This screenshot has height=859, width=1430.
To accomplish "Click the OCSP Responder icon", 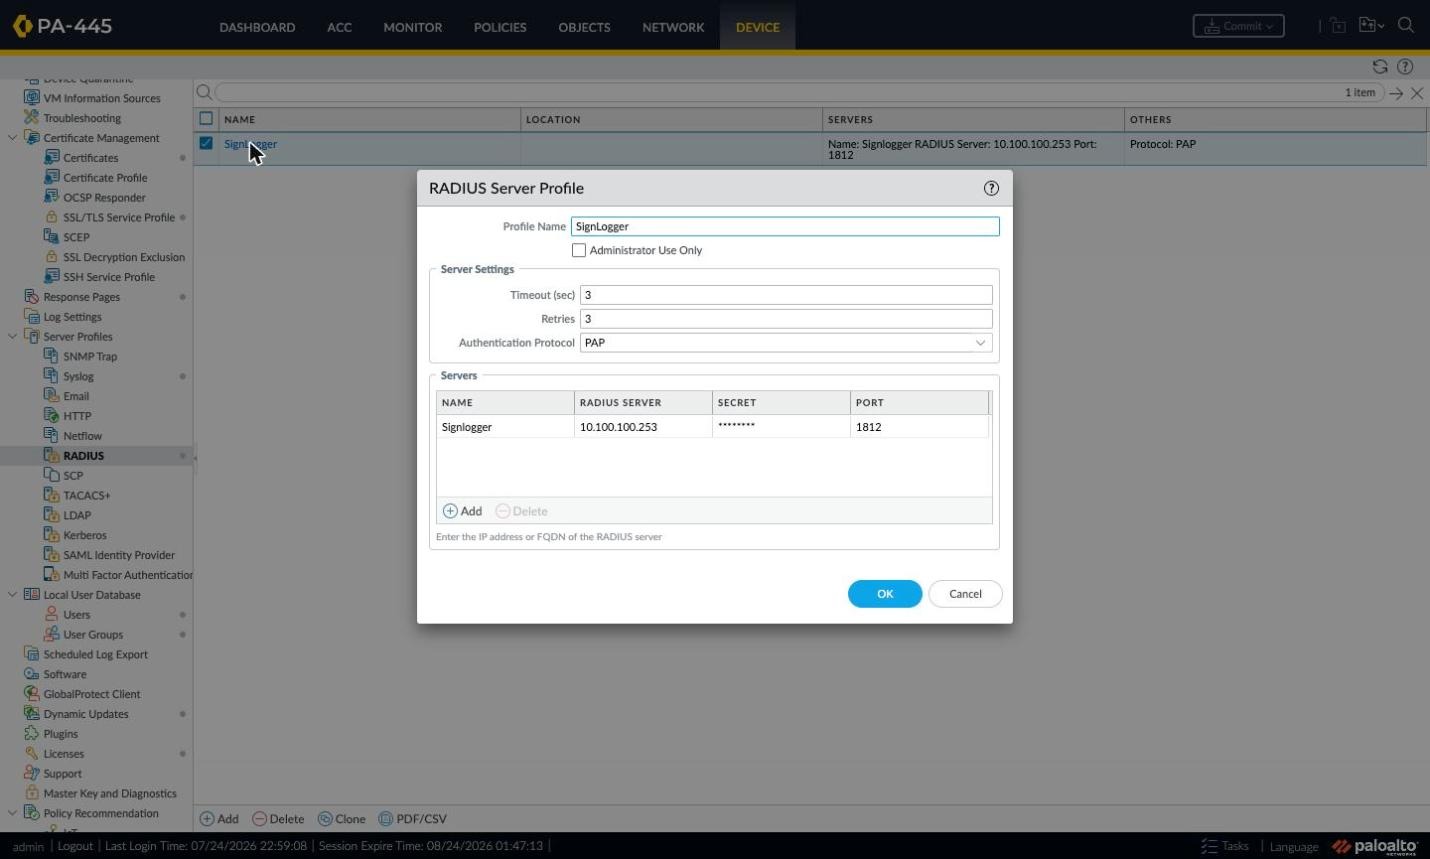I will point(51,197).
